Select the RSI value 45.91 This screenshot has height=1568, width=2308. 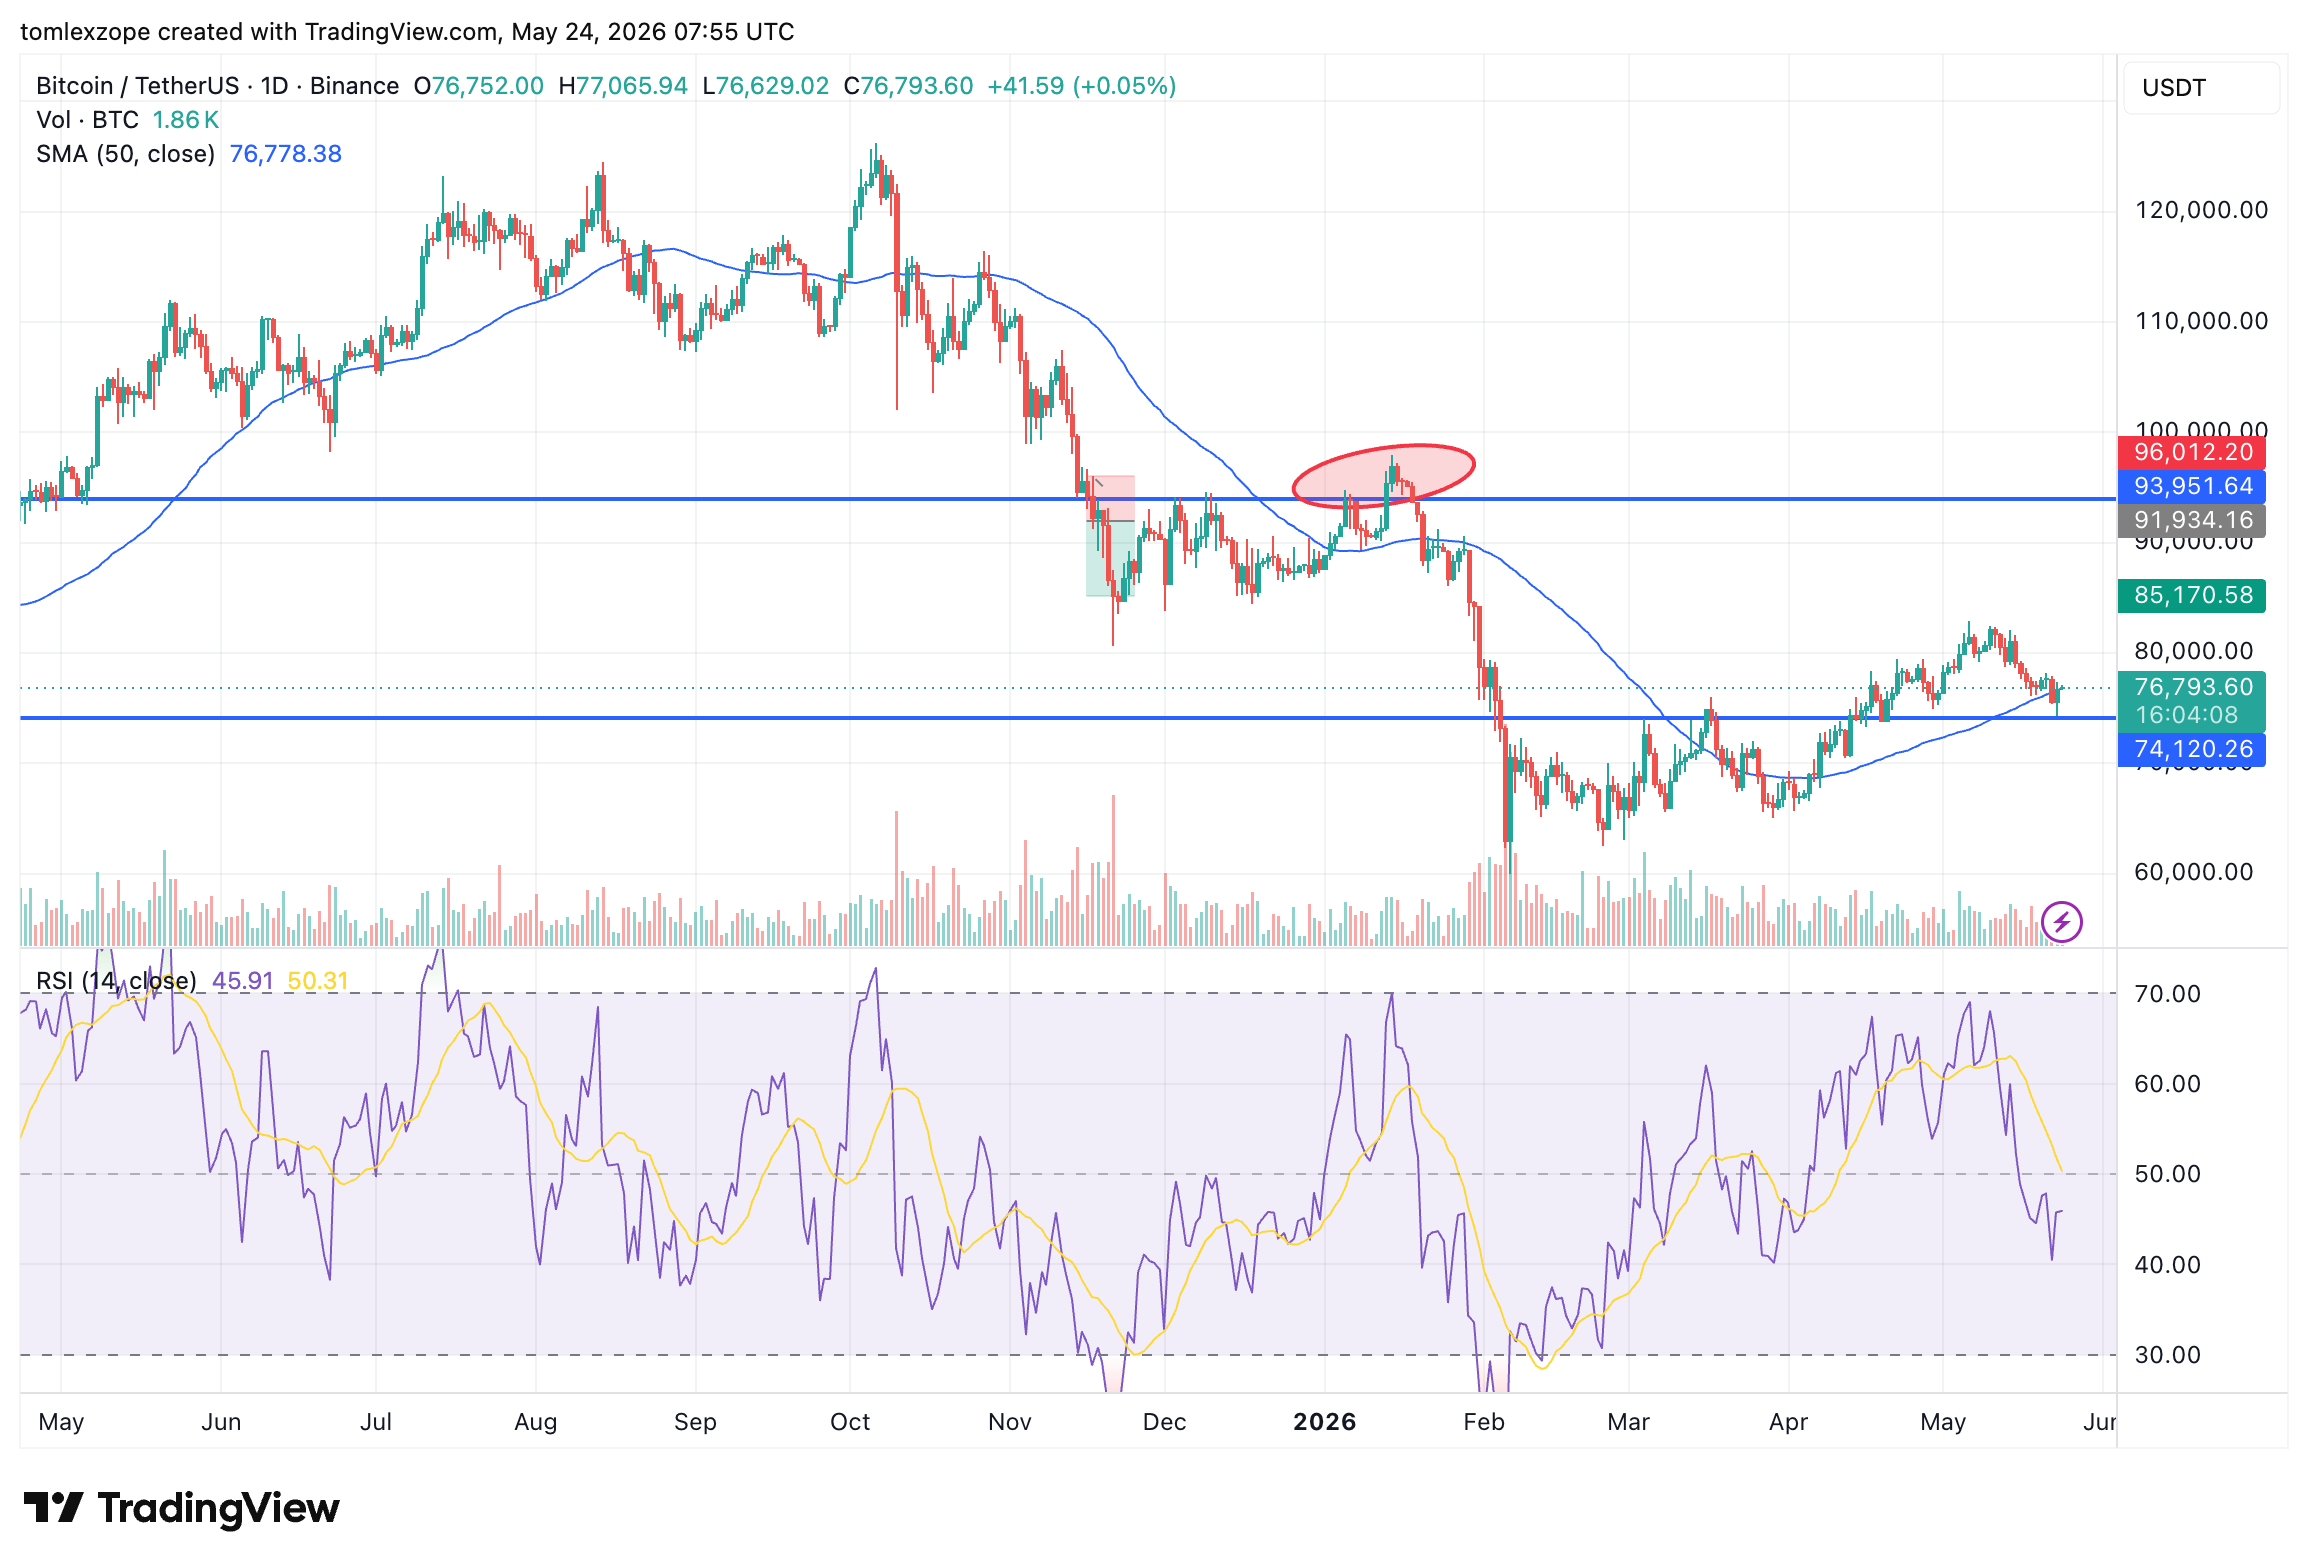click(243, 981)
